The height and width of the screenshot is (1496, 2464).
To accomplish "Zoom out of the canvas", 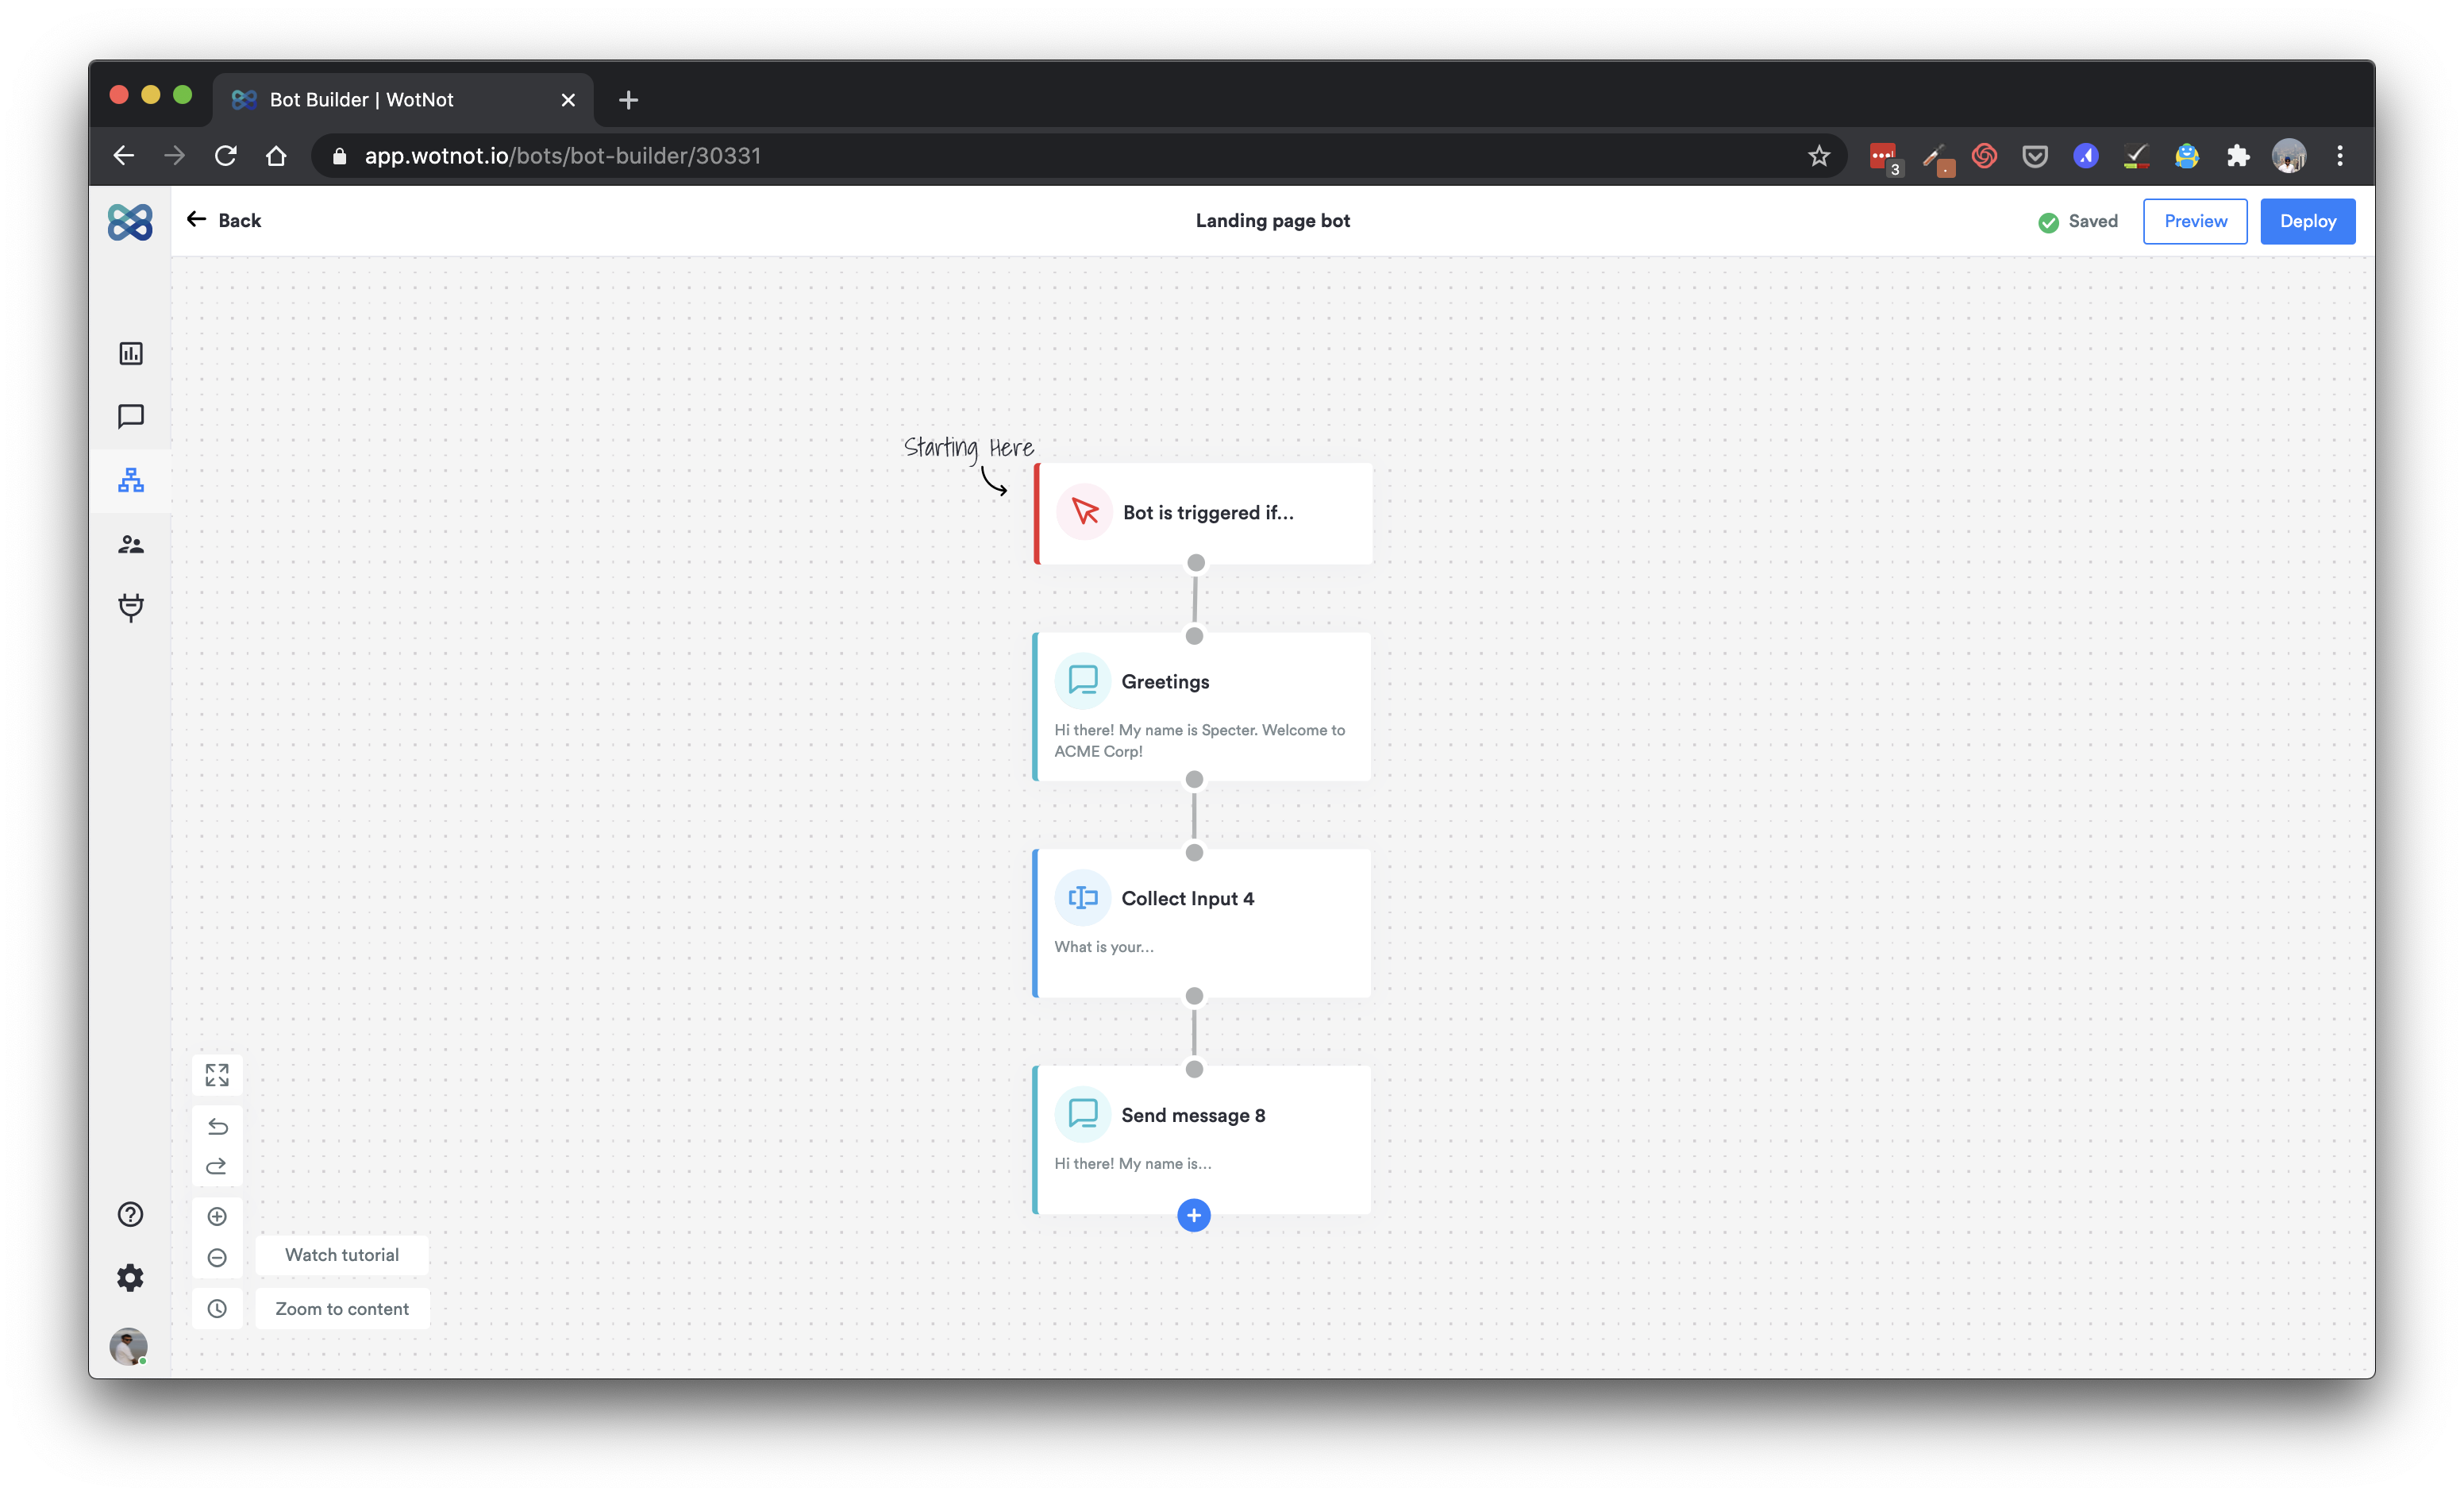I will click(217, 1258).
